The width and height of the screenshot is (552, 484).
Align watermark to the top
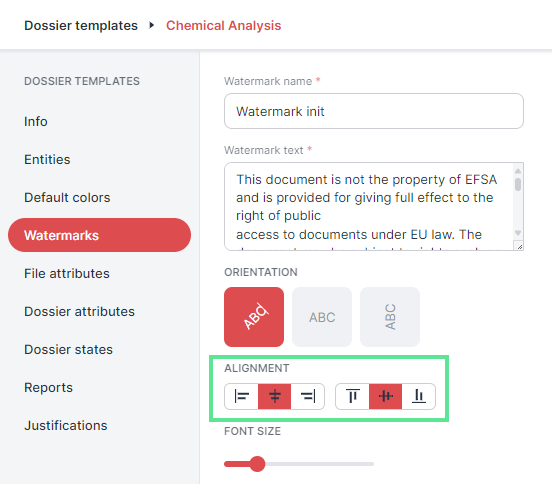tap(352, 396)
